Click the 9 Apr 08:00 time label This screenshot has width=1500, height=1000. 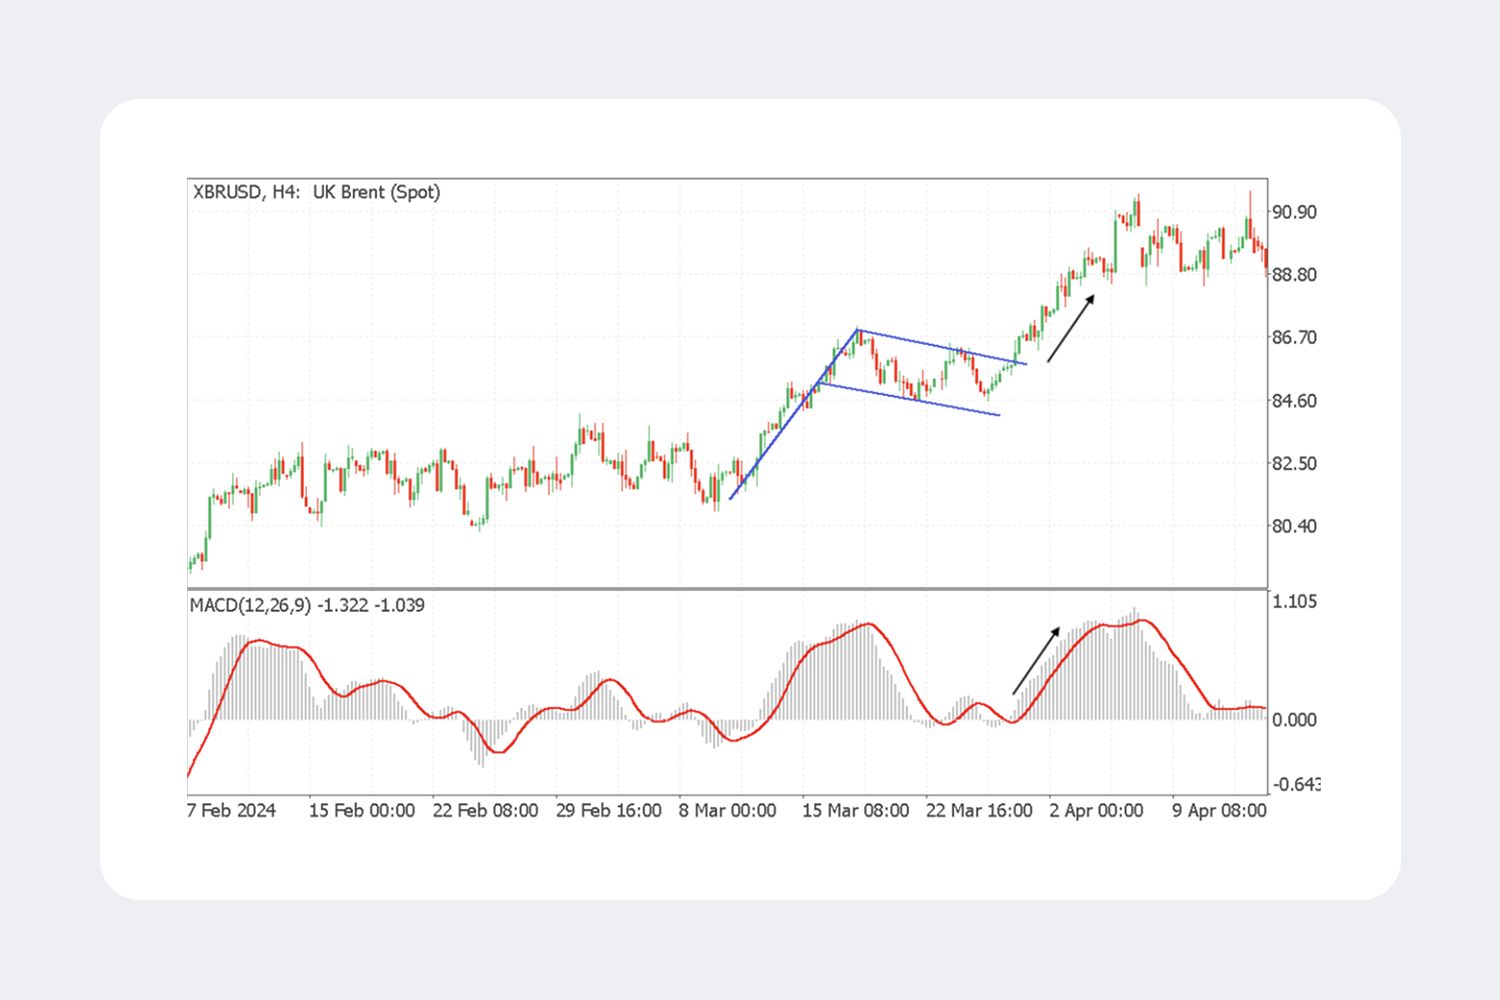(1219, 810)
